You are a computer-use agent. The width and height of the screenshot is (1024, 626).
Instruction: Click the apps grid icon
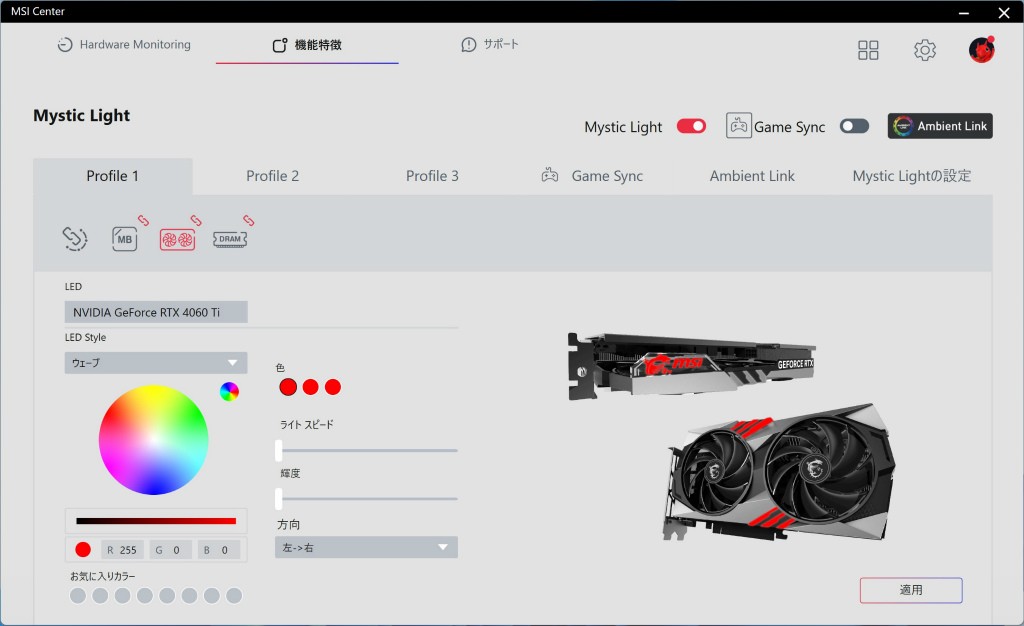[868, 50]
